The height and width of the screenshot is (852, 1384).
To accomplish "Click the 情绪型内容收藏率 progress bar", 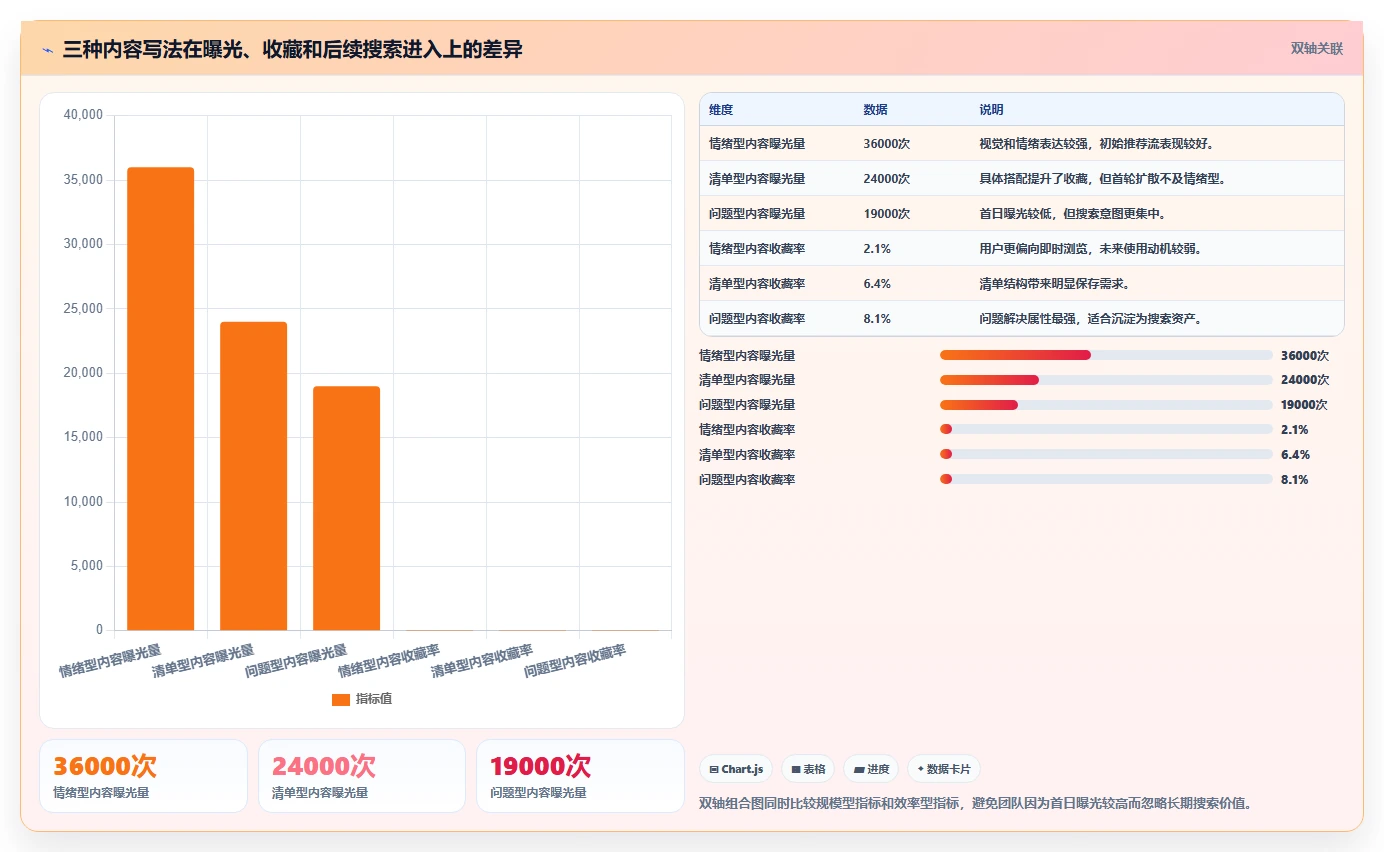I will [1106, 430].
